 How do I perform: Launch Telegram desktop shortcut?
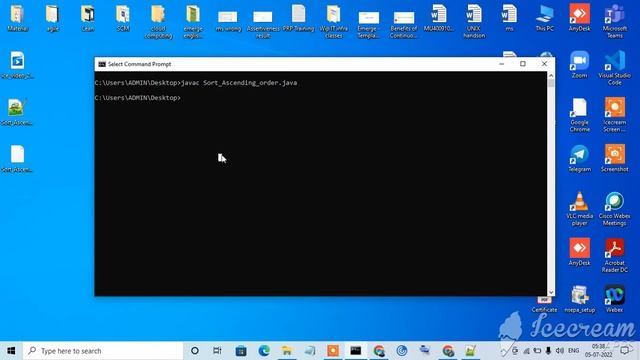580,158
